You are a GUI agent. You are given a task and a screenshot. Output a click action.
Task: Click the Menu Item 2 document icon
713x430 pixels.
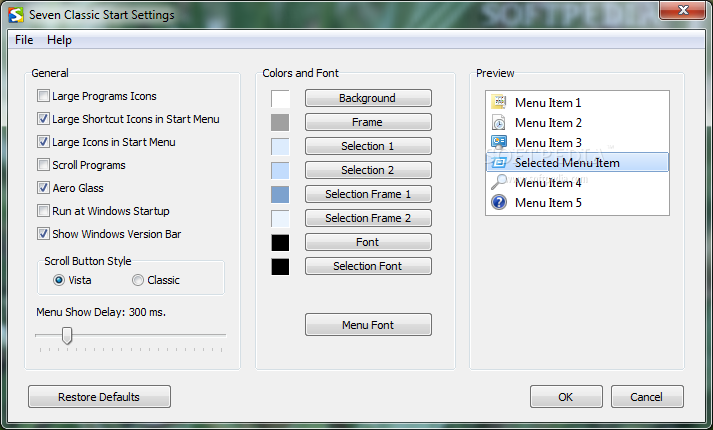499,122
